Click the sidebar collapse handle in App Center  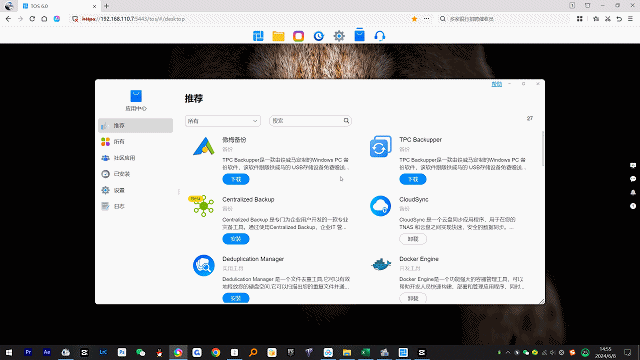coord(178,191)
